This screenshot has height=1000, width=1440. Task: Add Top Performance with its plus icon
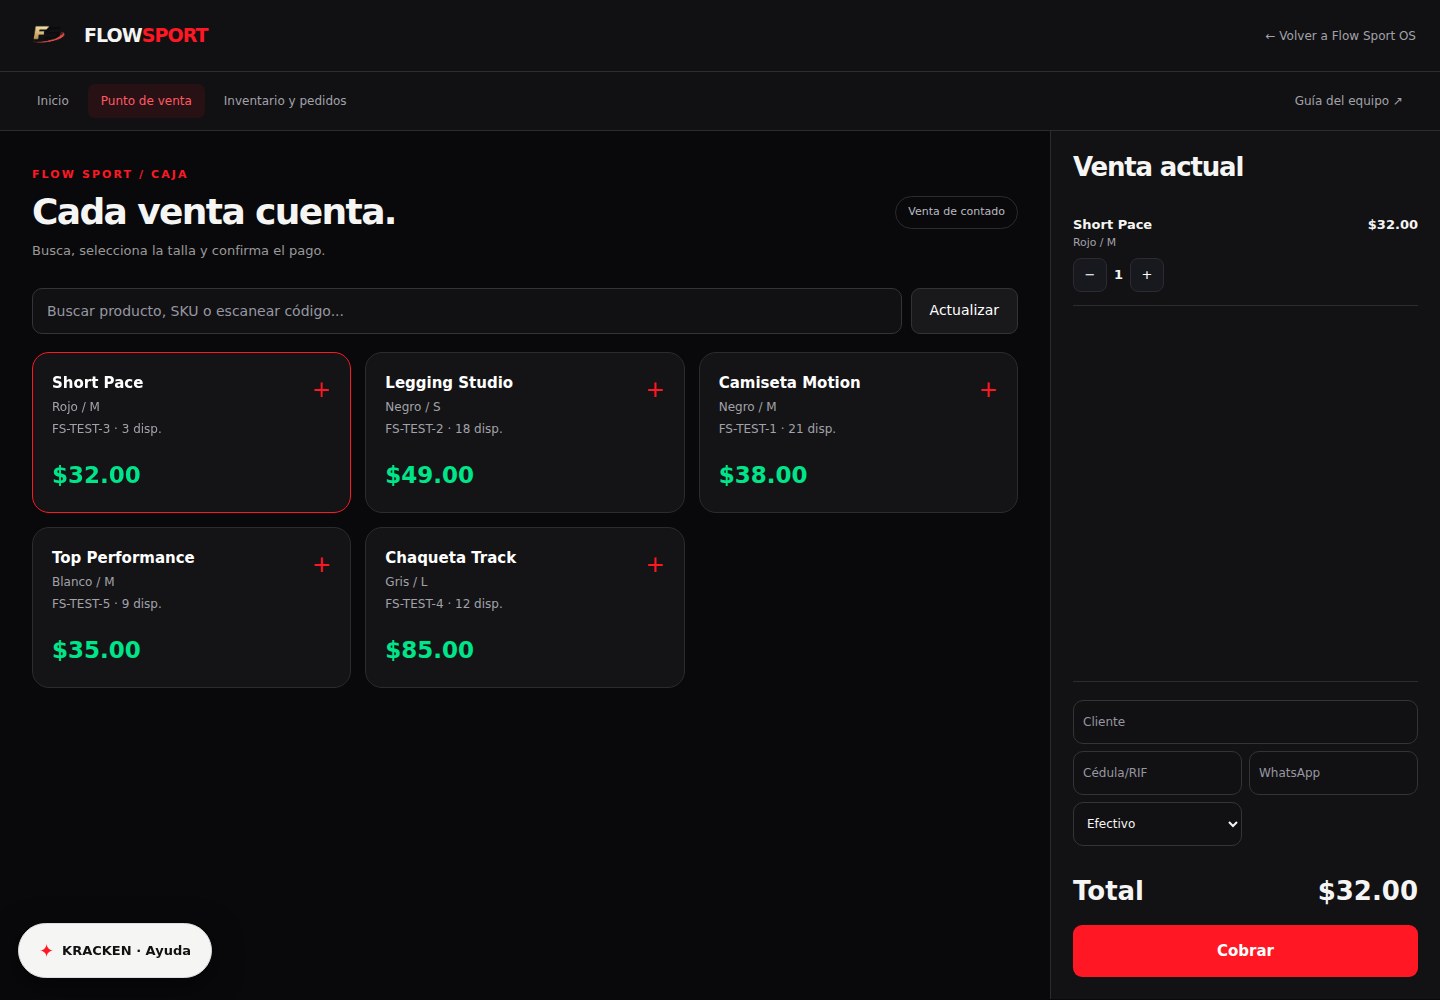click(x=322, y=565)
